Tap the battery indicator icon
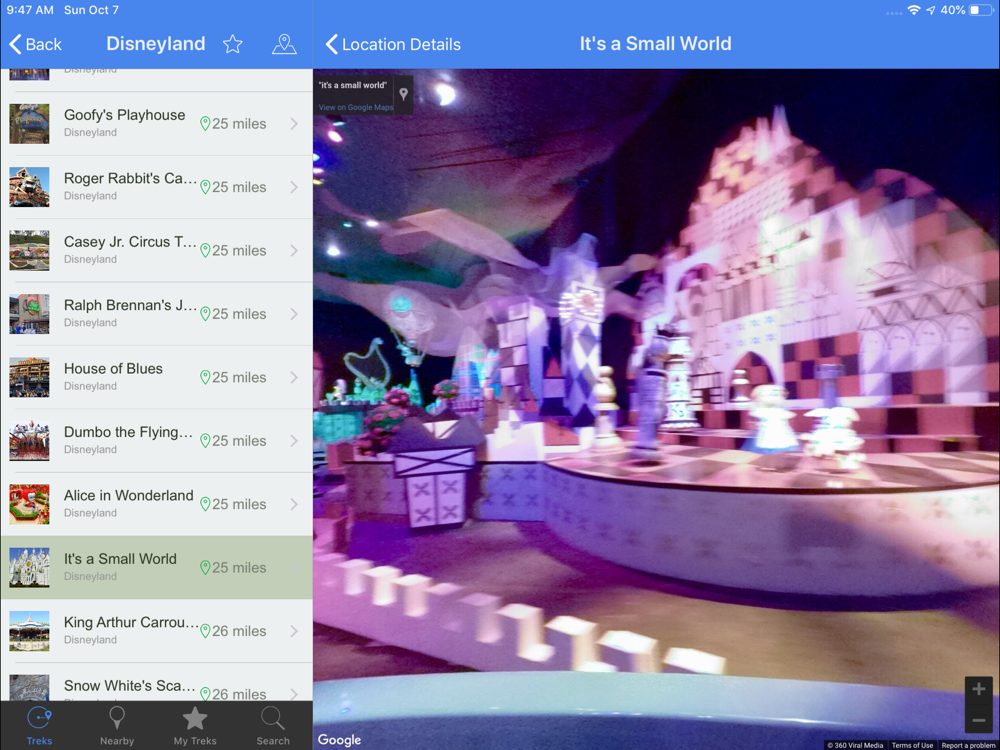The image size is (1000, 750). pyautogui.click(x=982, y=10)
